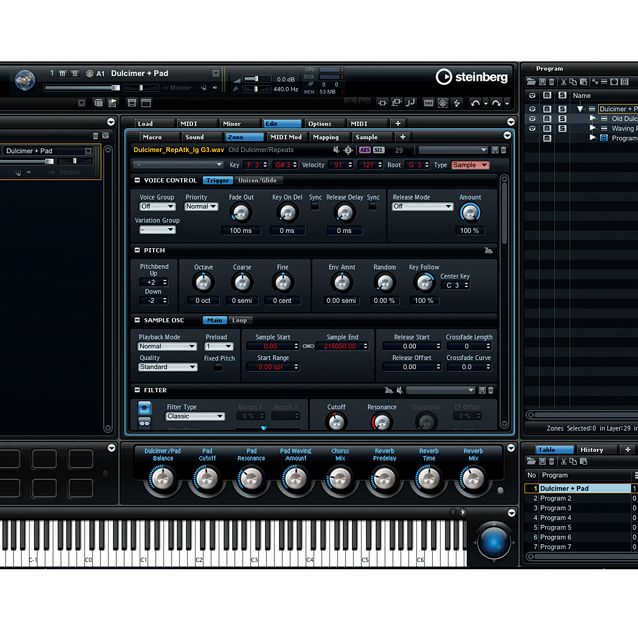Collapse the VOICE CONTROL section
The image size is (638, 638).
click(x=137, y=180)
